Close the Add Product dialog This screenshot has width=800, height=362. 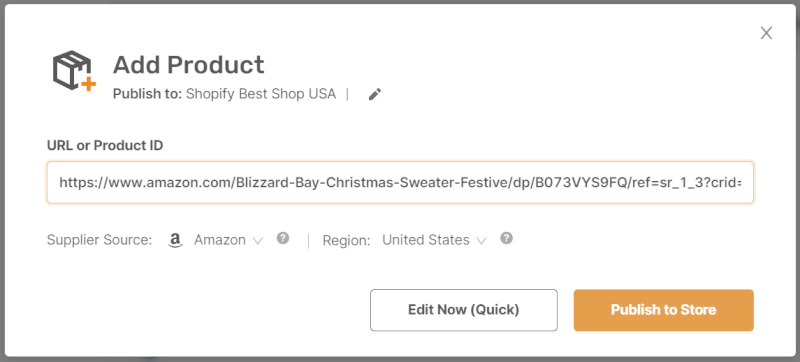point(766,33)
